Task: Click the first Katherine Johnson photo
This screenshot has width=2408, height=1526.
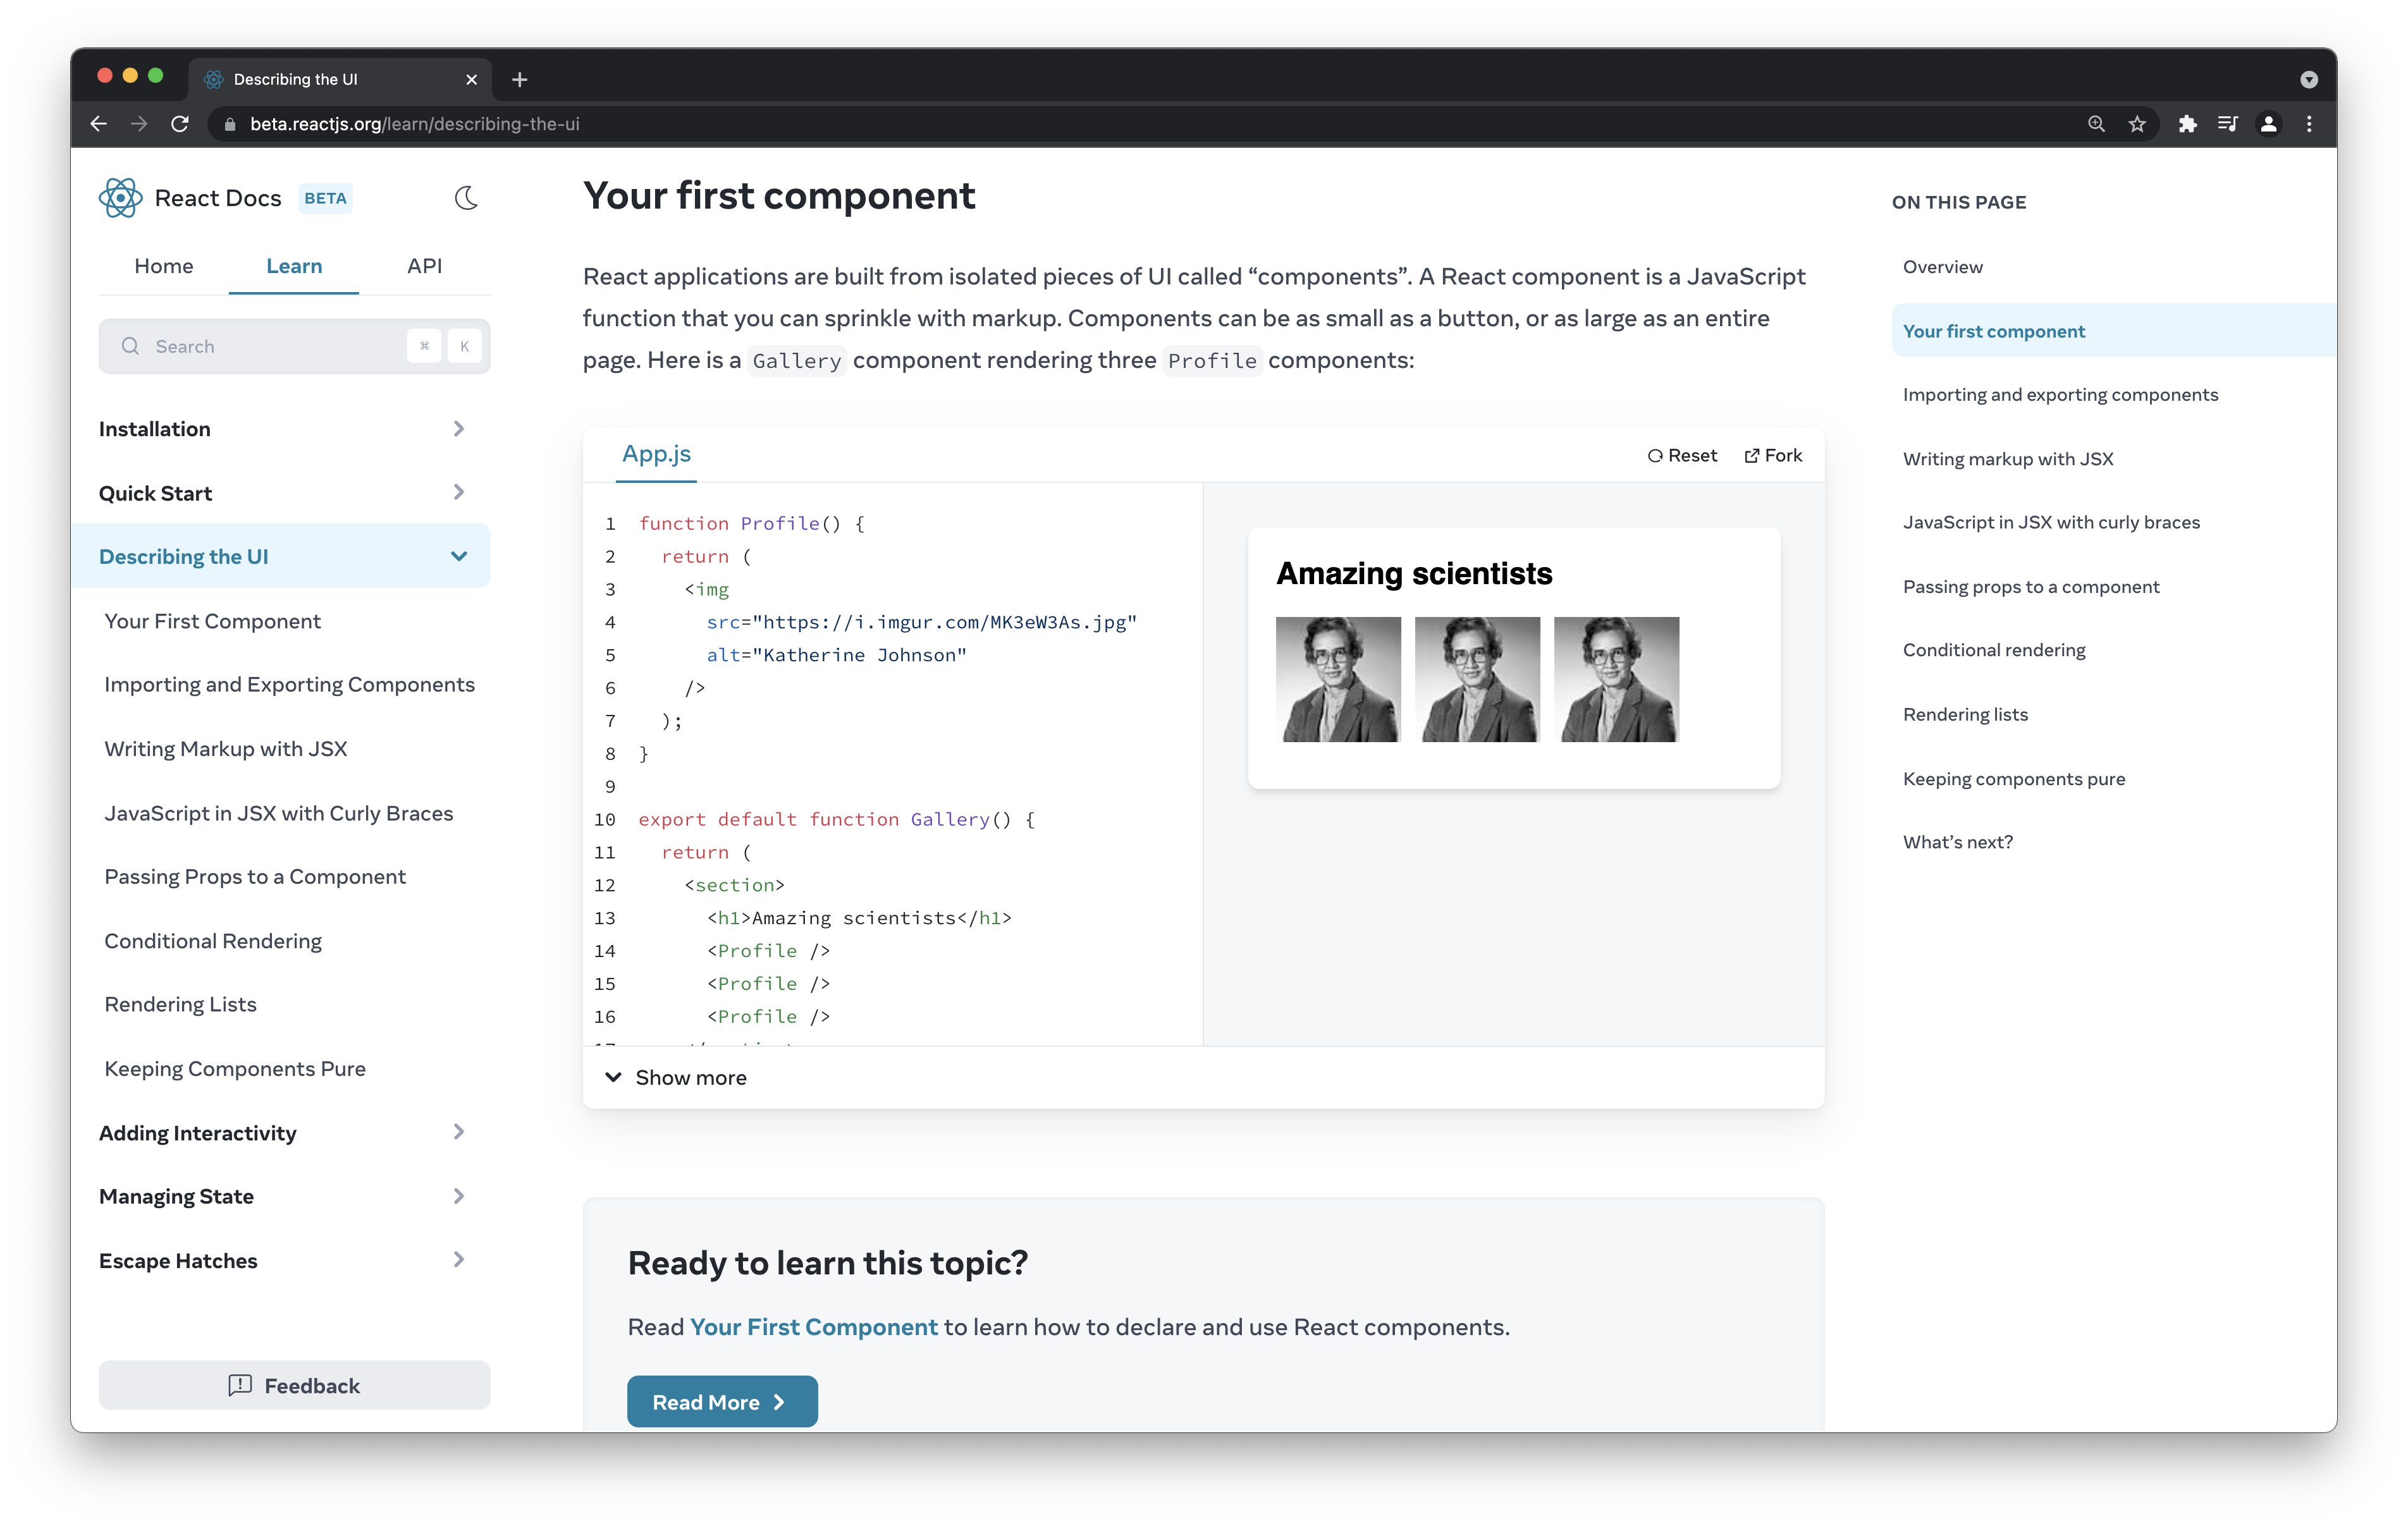Action: point(1338,679)
